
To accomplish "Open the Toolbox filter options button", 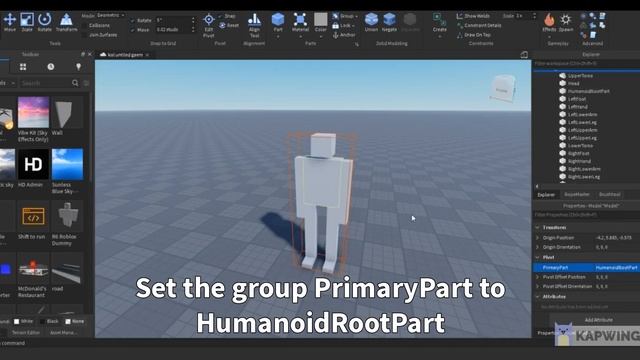I will click(x=86, y=83).
